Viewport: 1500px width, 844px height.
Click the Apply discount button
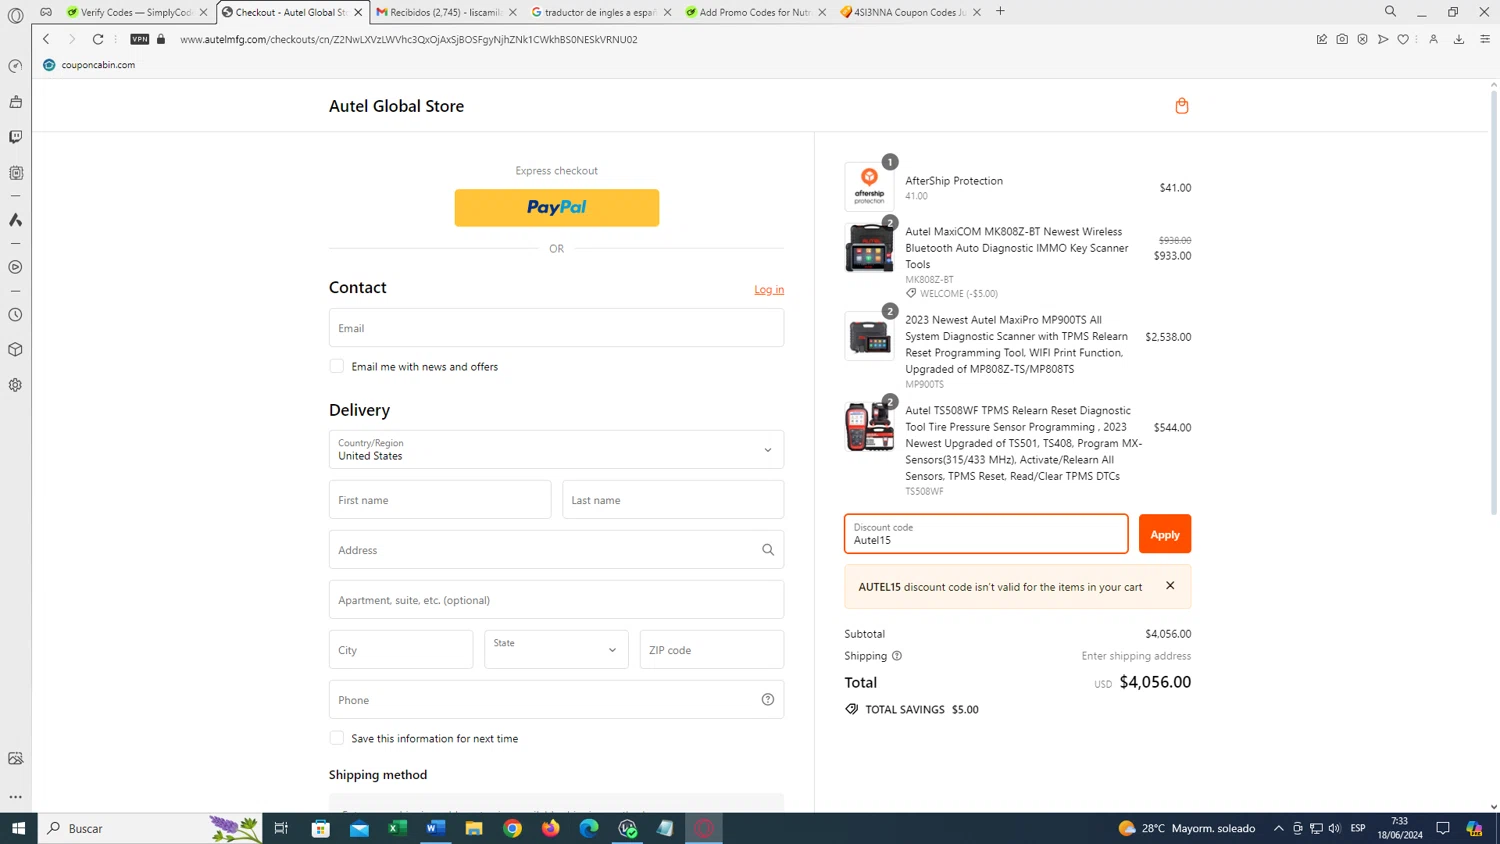pos(1165,534)
